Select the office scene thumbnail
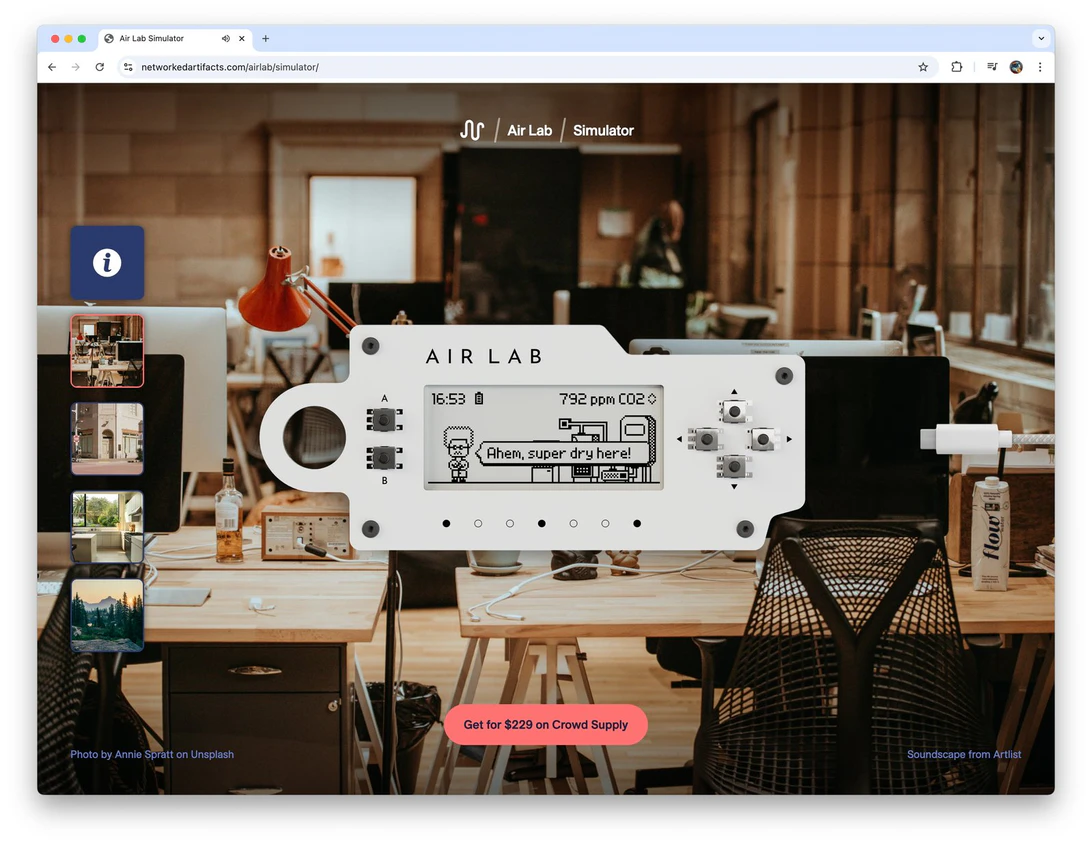The height and width of the screenshot is (844, 1092). pyautogui.click(x=107, y=351)
